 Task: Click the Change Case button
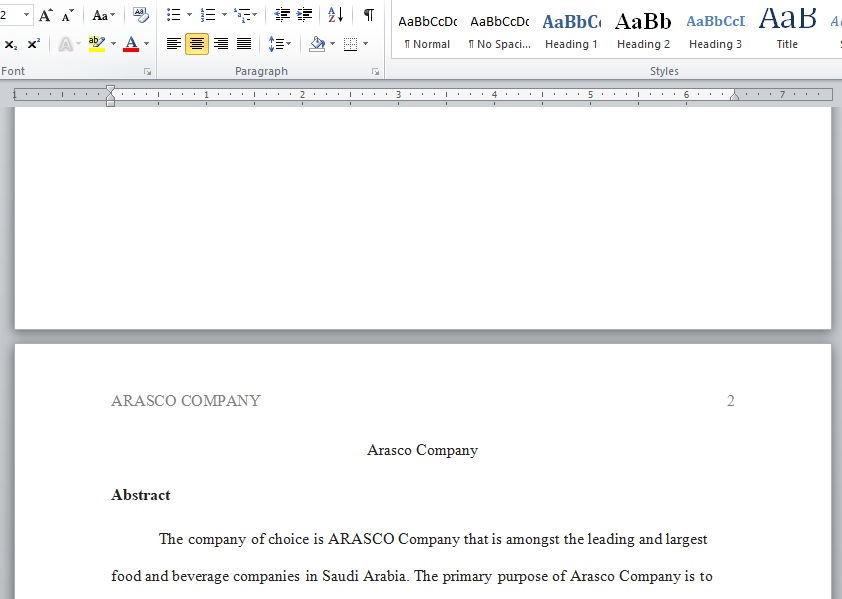coord(103,15)
